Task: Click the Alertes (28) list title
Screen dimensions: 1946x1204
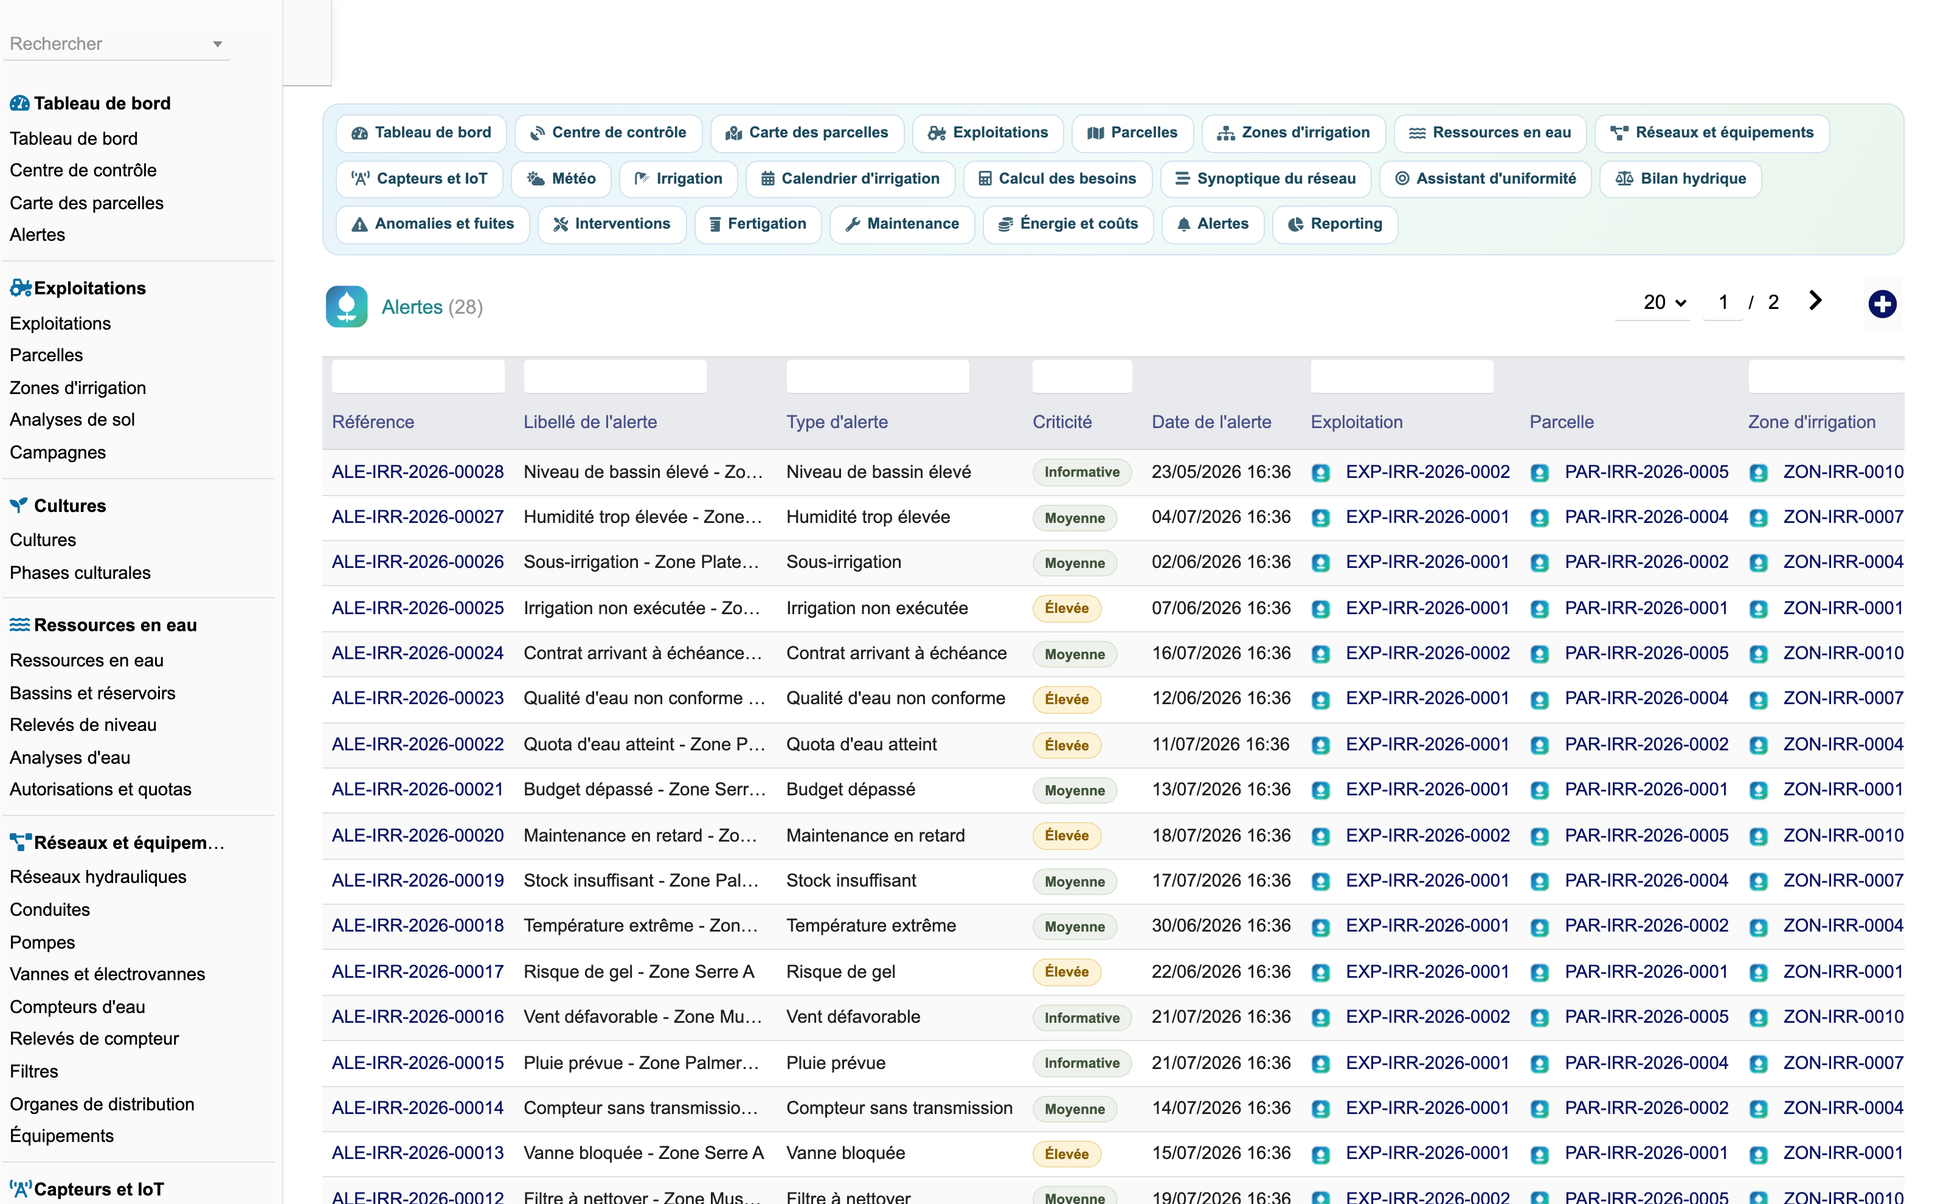Action: [432, 307]
